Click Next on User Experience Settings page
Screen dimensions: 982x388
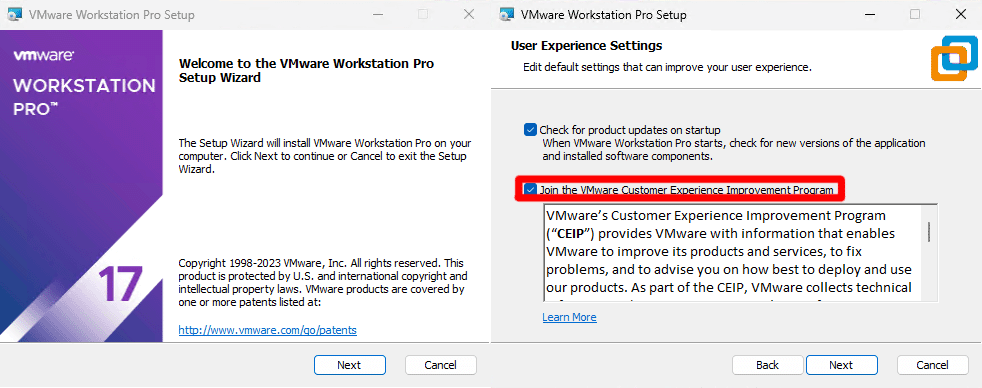click(x=841, y=365)
